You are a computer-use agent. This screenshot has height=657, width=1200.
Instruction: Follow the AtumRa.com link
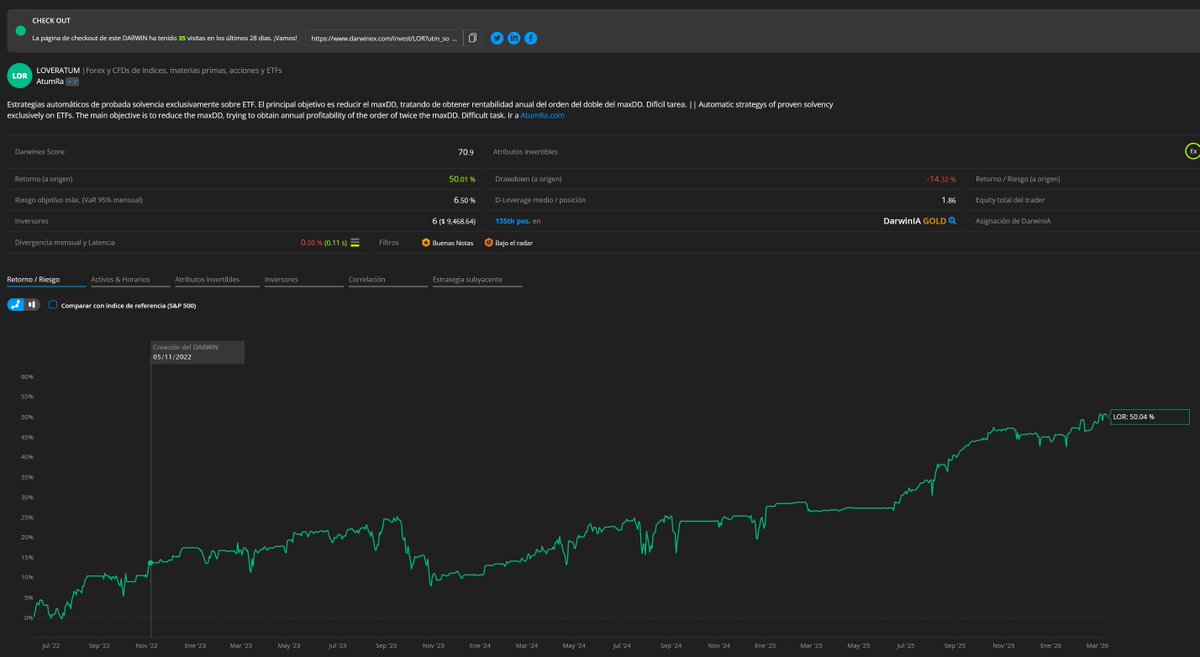click(x=543, y=115)
